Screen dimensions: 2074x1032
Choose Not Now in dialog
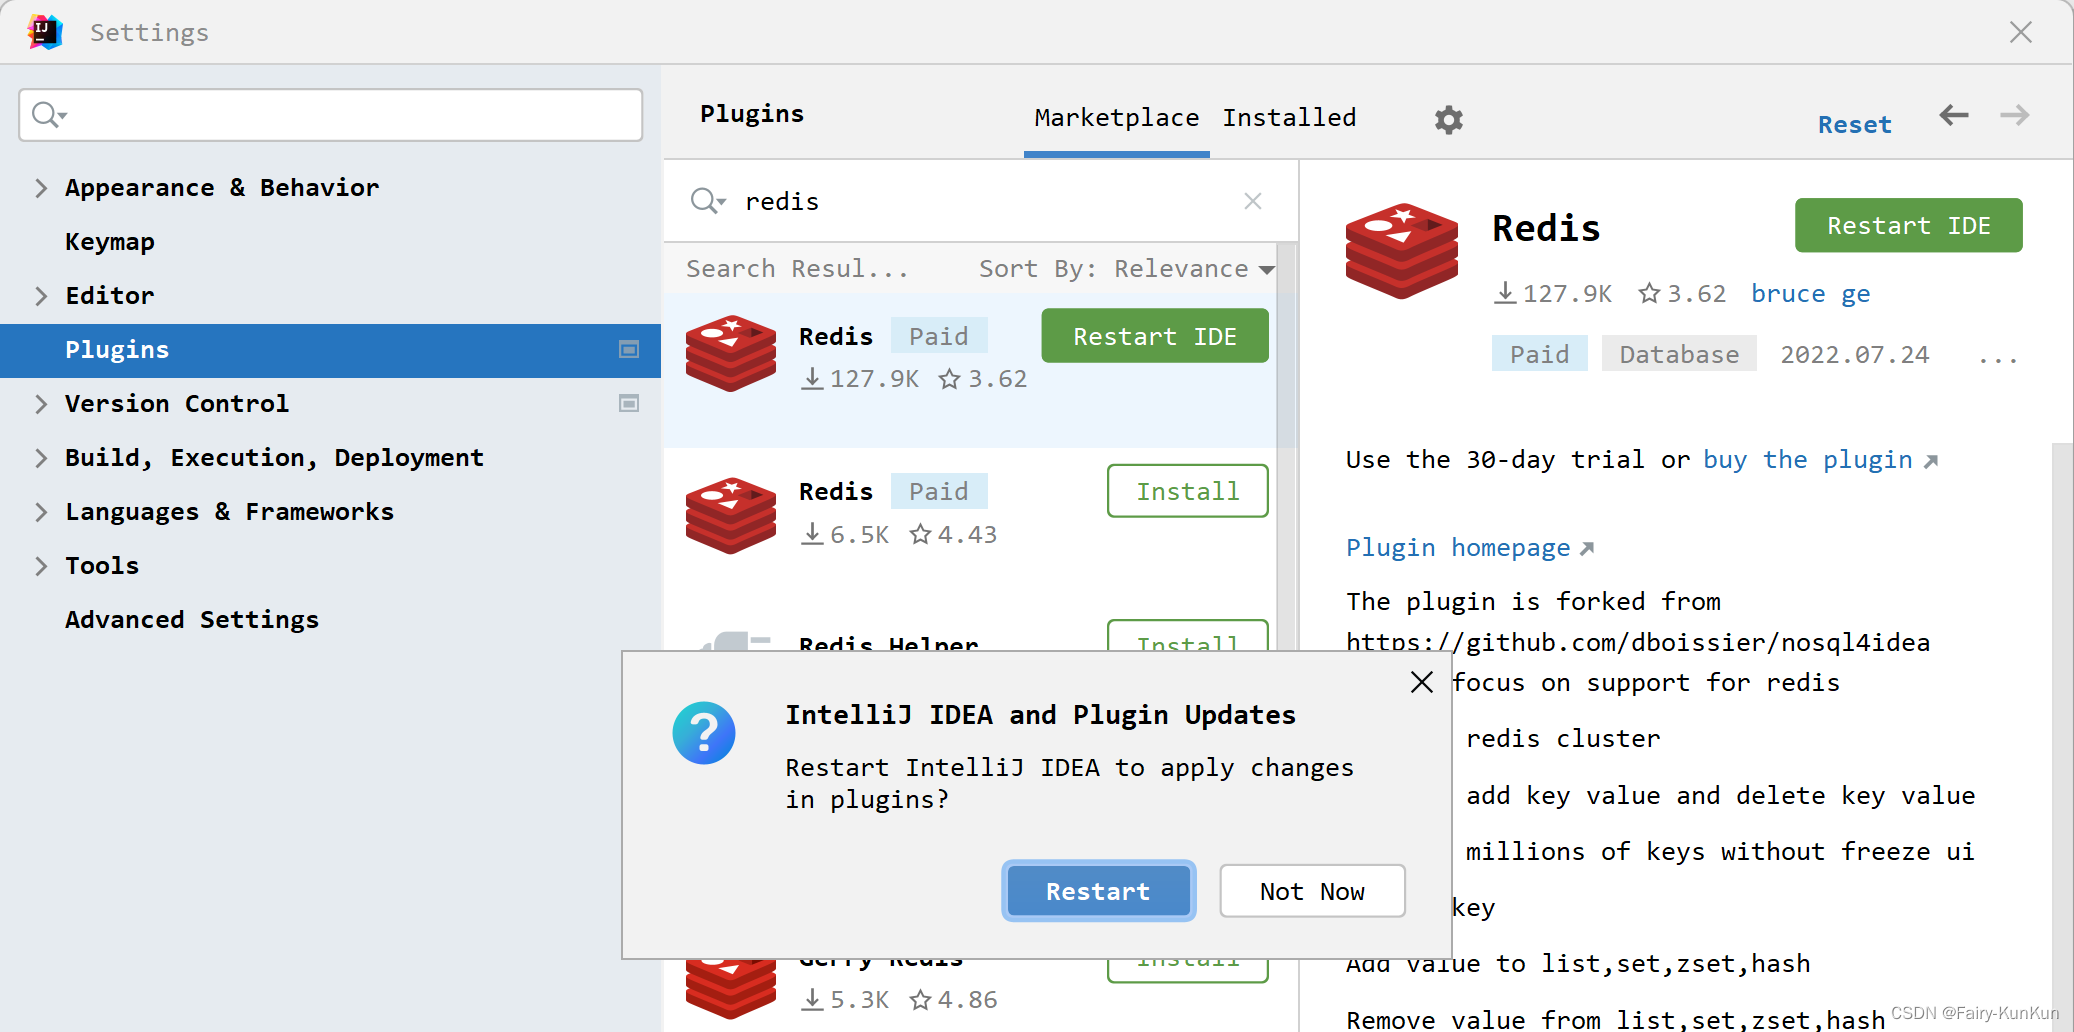pos(1312,891)
